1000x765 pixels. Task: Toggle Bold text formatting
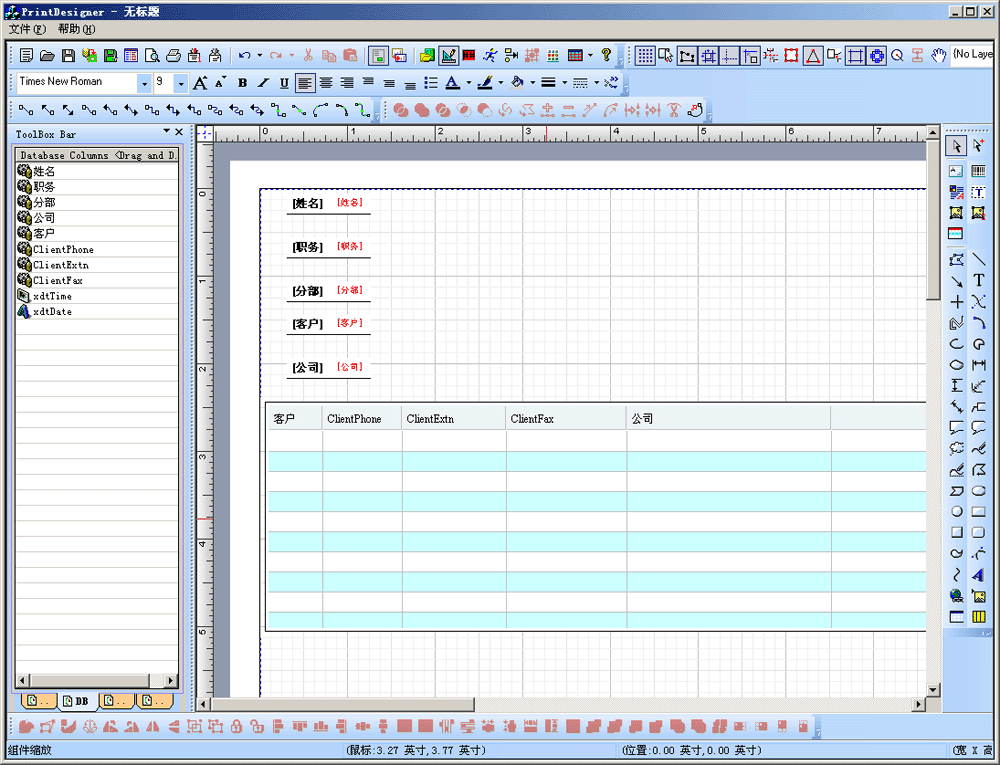pyautogui.click(x=243, y=83)
